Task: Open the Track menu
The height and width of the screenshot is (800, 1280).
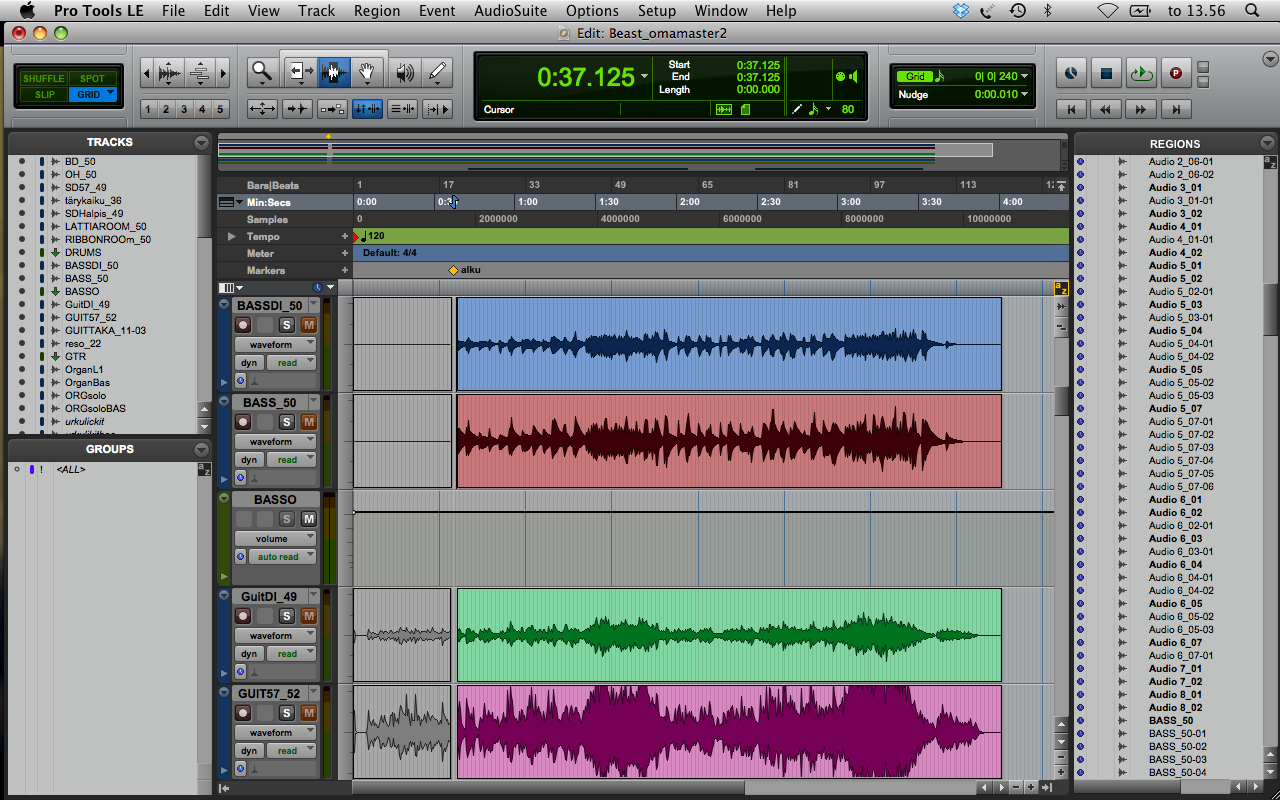Action: pos(316,11)
